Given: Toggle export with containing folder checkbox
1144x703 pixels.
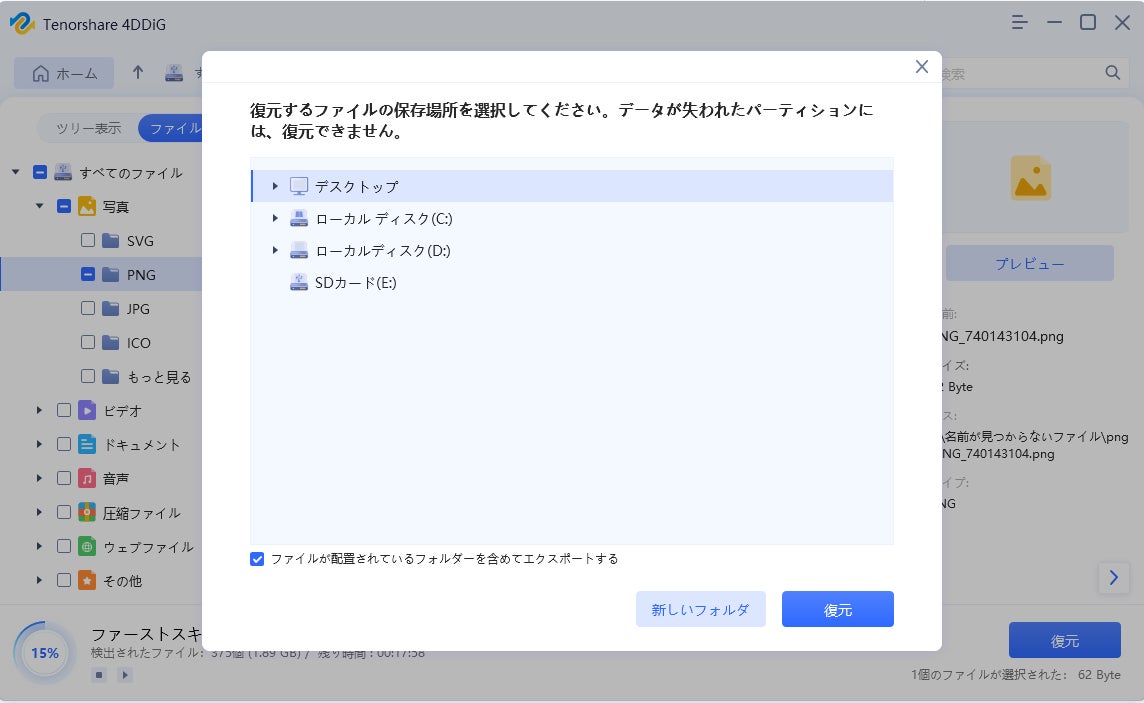Looking at the screenshot, I should click(258, 559).
